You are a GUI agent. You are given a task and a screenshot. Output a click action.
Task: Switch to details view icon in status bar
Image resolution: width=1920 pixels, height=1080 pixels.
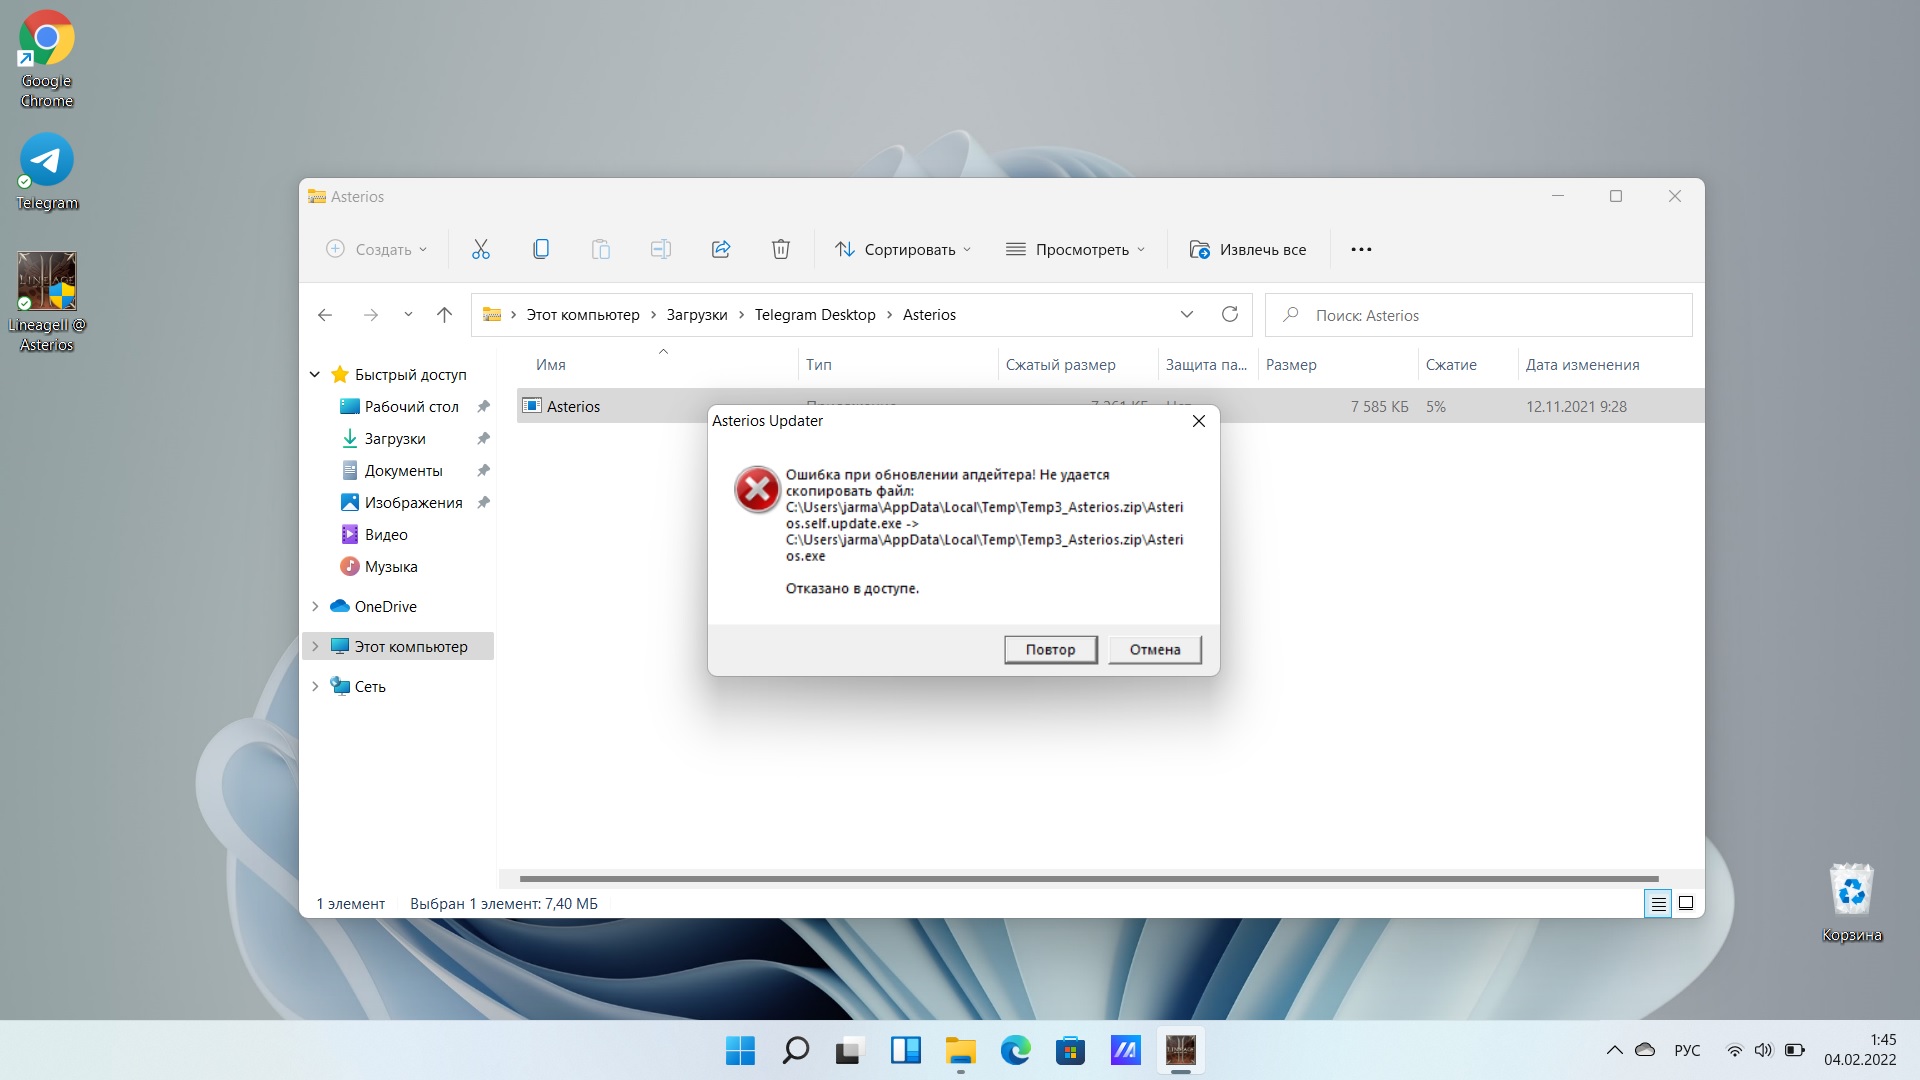click(x=1658, y=904)
